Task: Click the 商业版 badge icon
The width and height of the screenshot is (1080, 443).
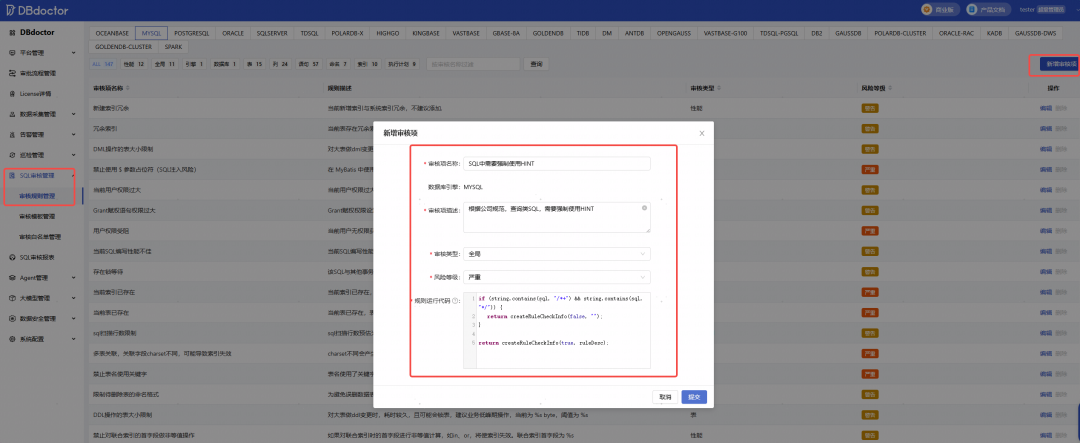Action: [x=927, y=10]
